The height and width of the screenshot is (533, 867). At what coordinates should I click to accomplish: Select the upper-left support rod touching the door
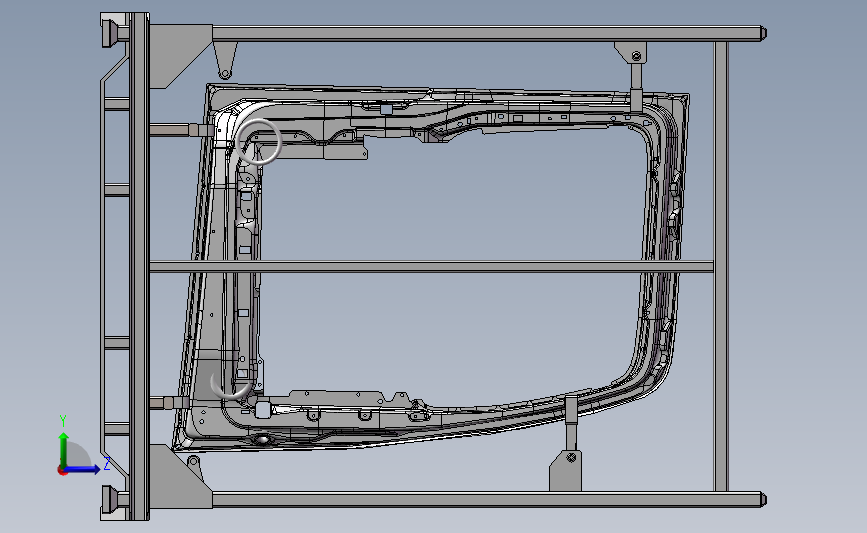click(181, 130)
